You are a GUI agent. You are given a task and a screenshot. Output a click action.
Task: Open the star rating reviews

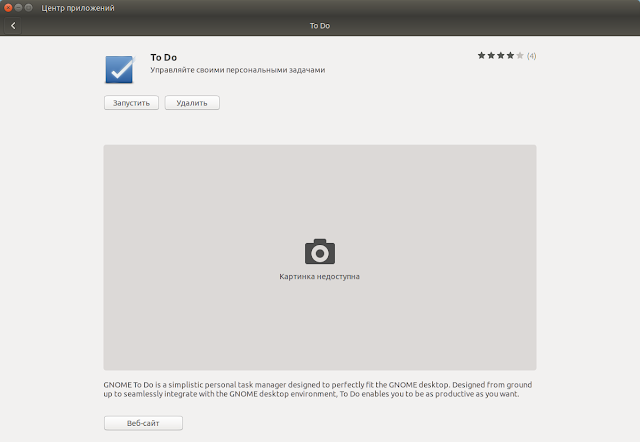click(500, 56)
